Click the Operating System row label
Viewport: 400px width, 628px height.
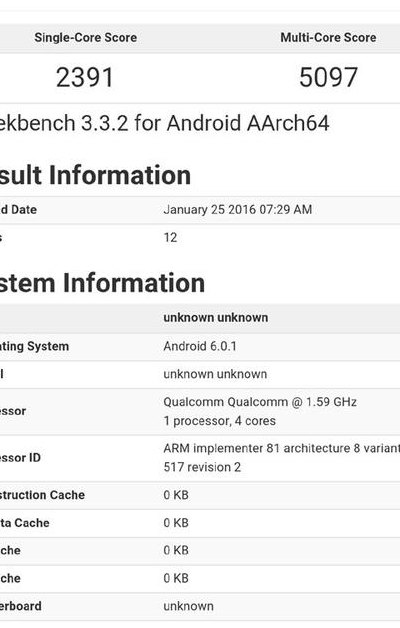click(34, 346)
